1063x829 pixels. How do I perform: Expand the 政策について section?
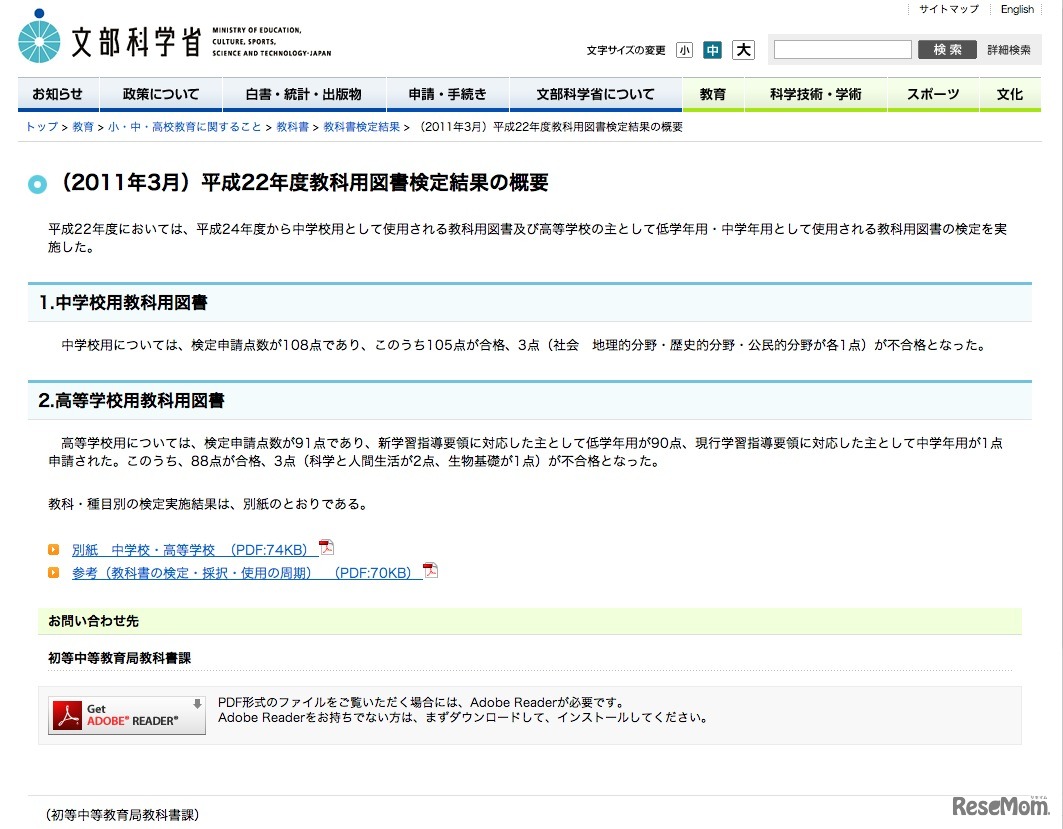[160, 93]
